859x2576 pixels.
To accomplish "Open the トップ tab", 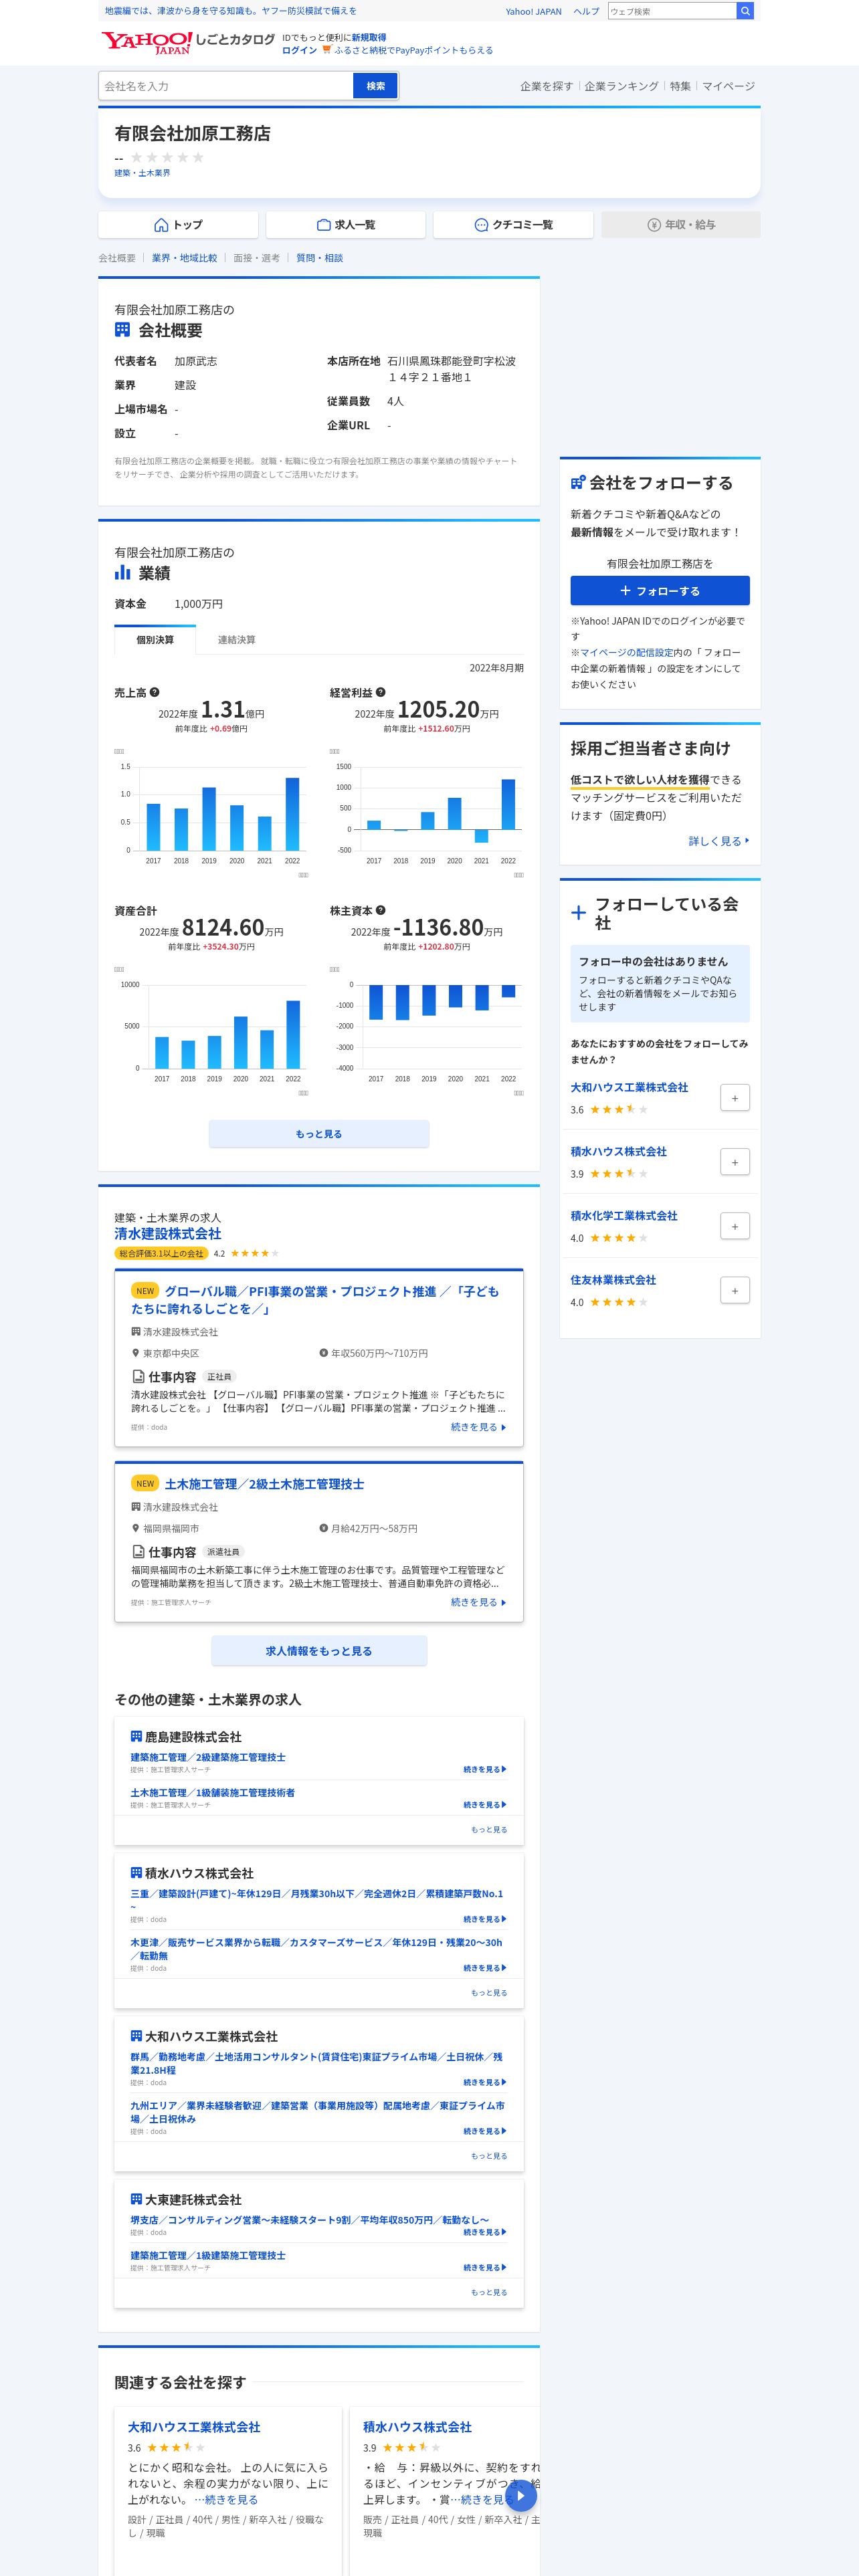I will [178, 225].
